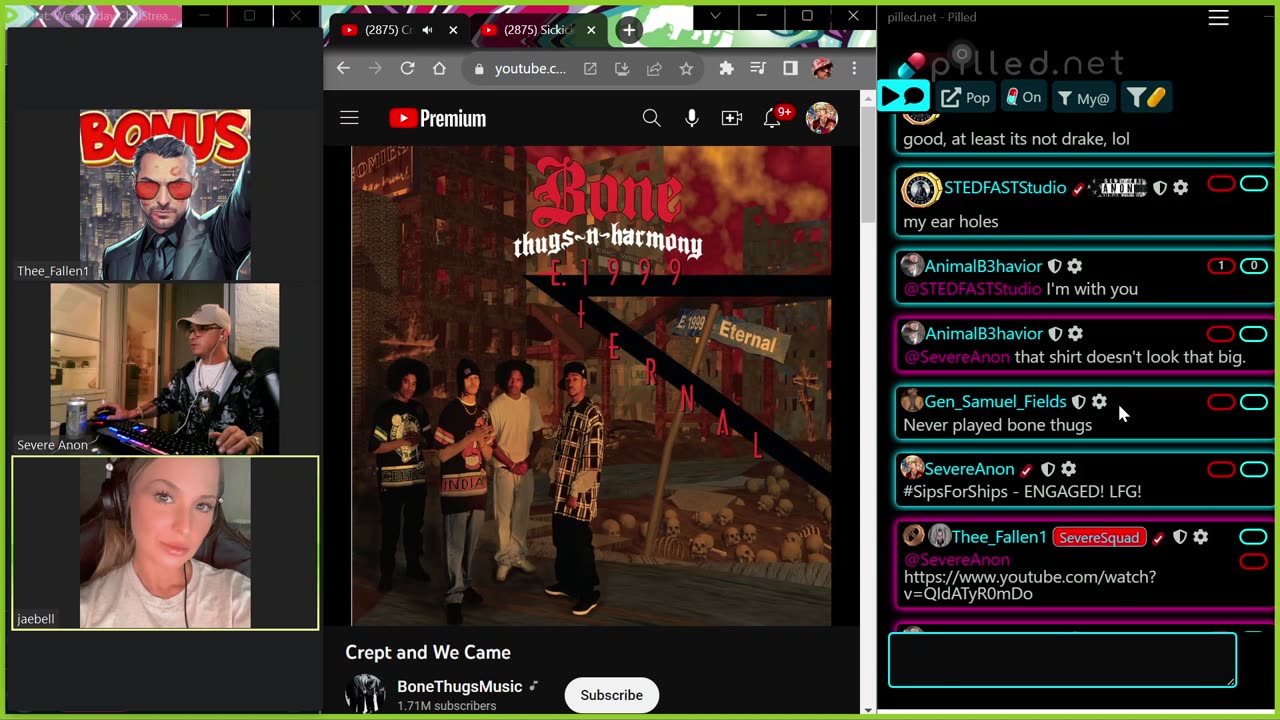Select Severe Anon video tile
This screenshot has width=1280, height=720.
[x=165, y=368]
